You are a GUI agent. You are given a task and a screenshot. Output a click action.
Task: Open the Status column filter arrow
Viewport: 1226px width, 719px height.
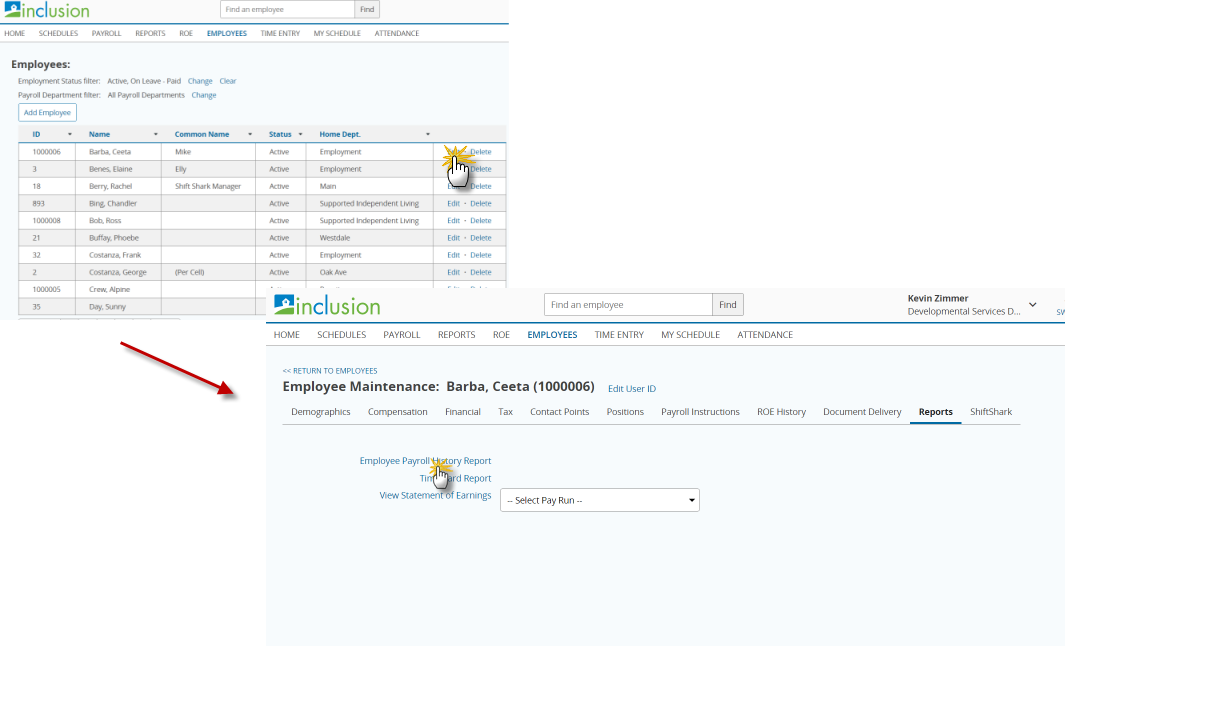pyautogui.click(x=299, y=134)
